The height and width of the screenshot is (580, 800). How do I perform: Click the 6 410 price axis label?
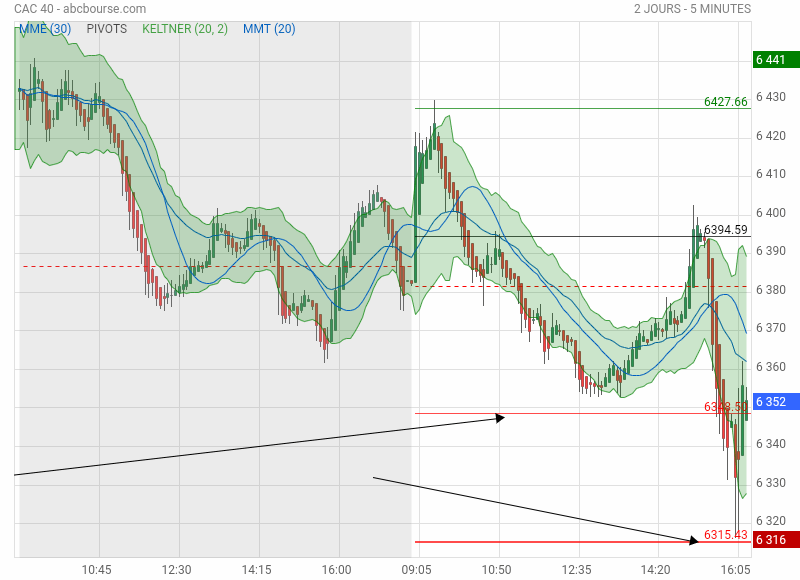(x=771, y=174)
